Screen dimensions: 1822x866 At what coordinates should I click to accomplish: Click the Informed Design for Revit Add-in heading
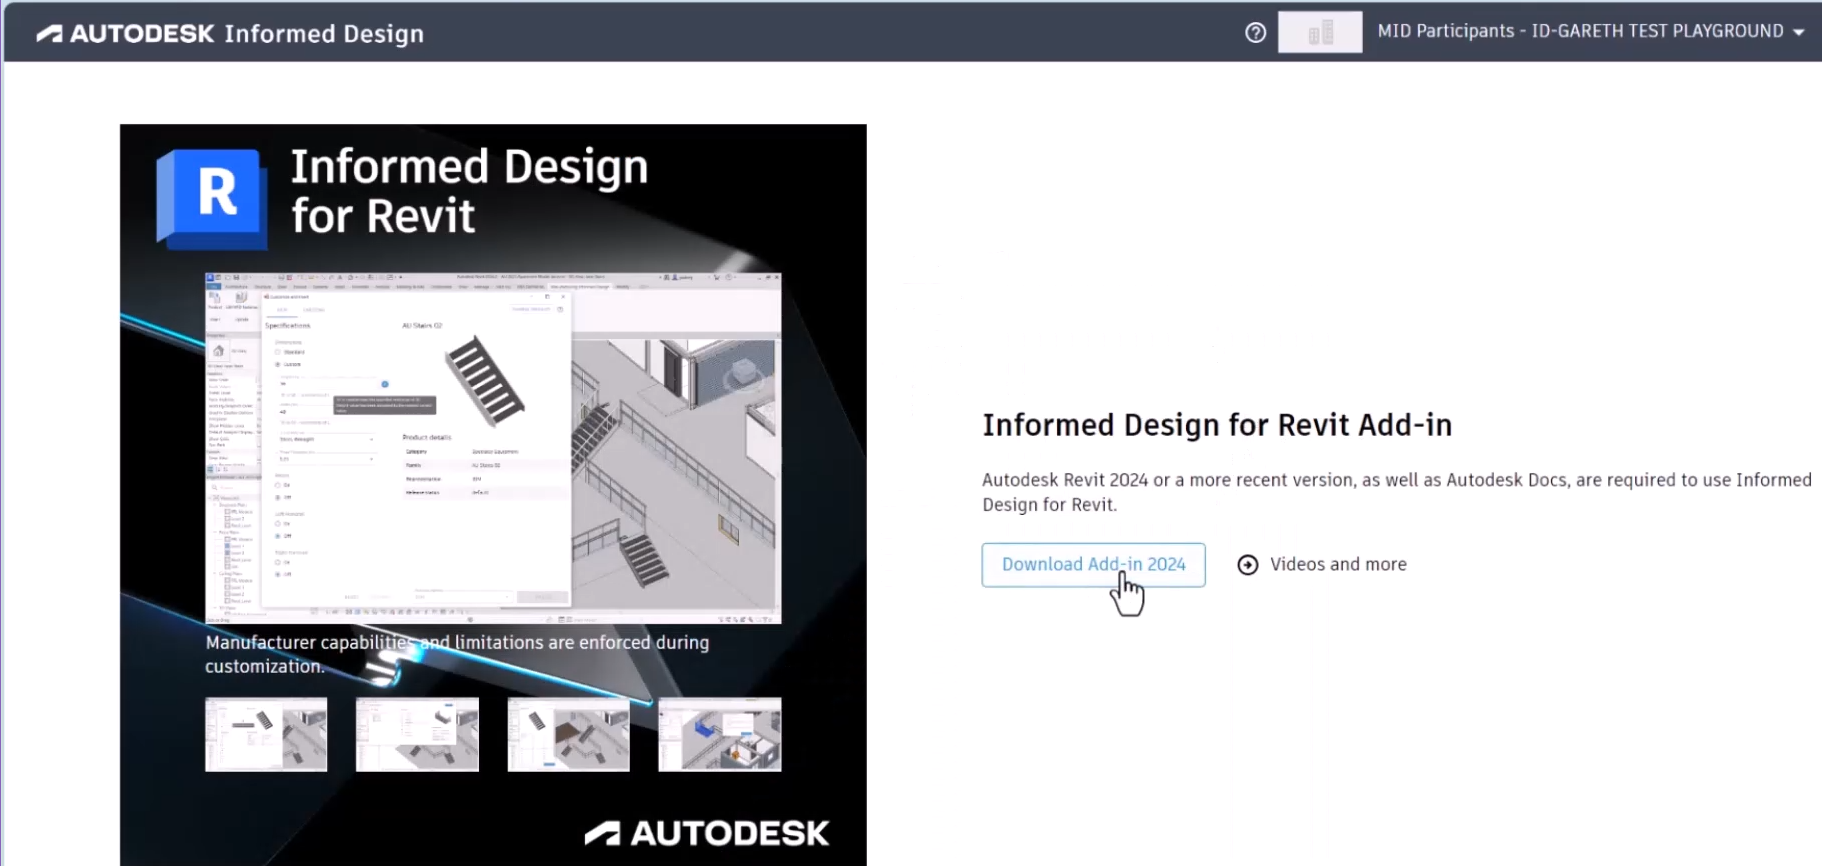point(1217,425)
